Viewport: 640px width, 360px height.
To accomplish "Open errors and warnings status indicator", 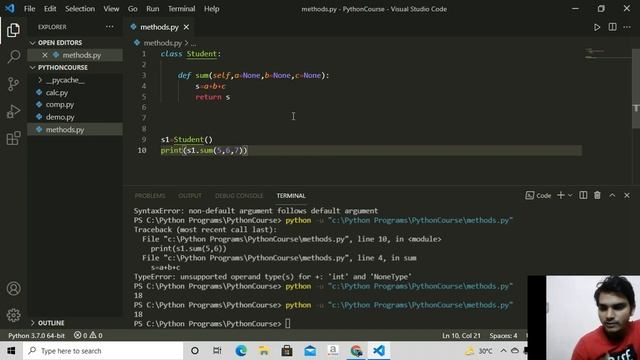I will click(88, 336).
